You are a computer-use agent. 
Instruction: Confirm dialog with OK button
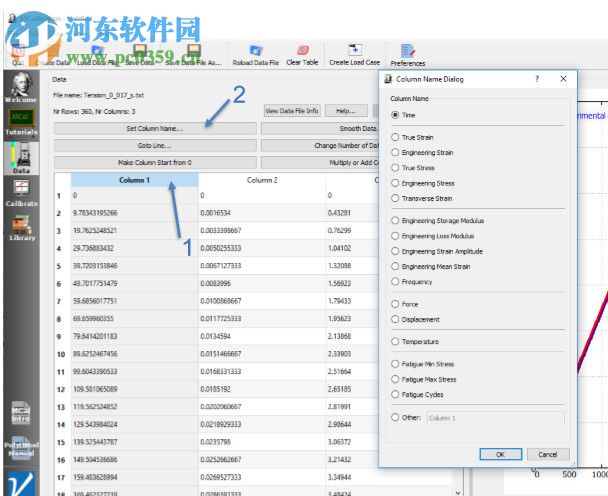click(501, 454)
